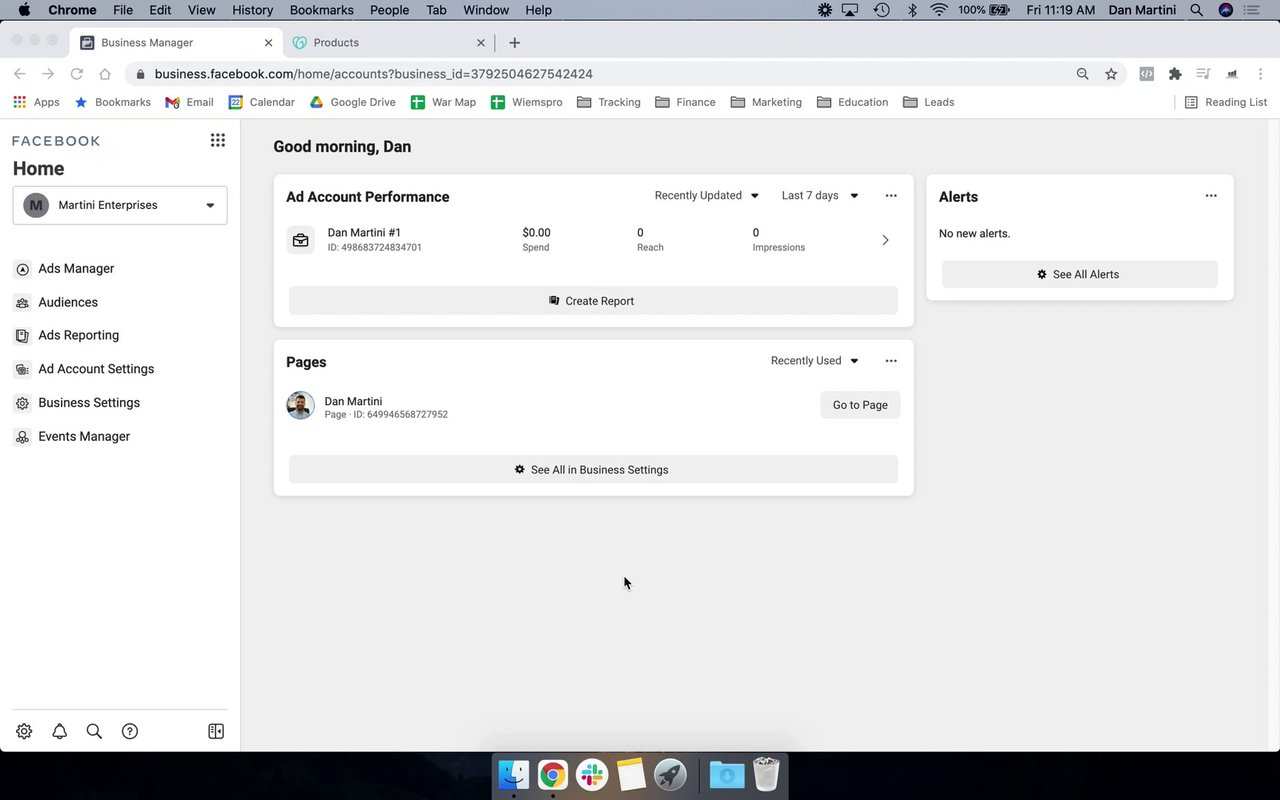The height and width of the screenshot is (800, 1280).
Task: Open the Marketing bookmarks folder
Action: [766, 102]
